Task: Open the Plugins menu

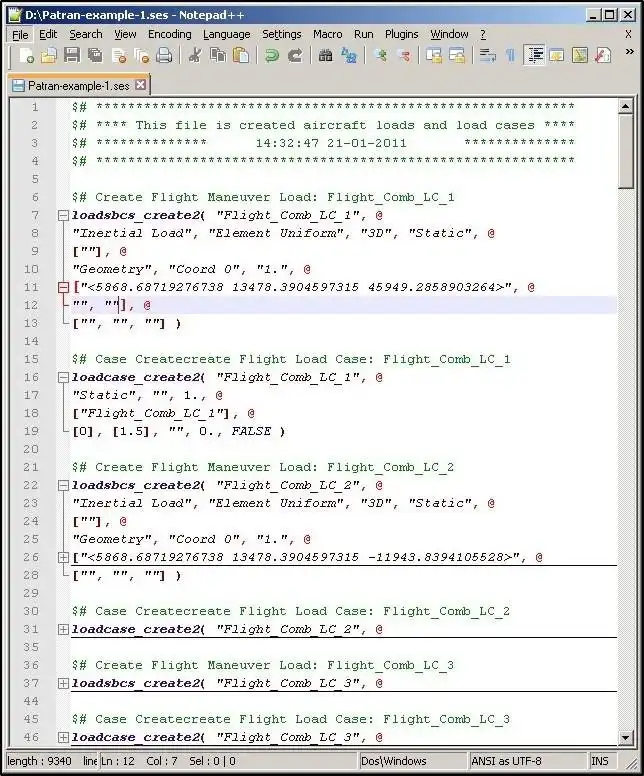Action: 401,35
